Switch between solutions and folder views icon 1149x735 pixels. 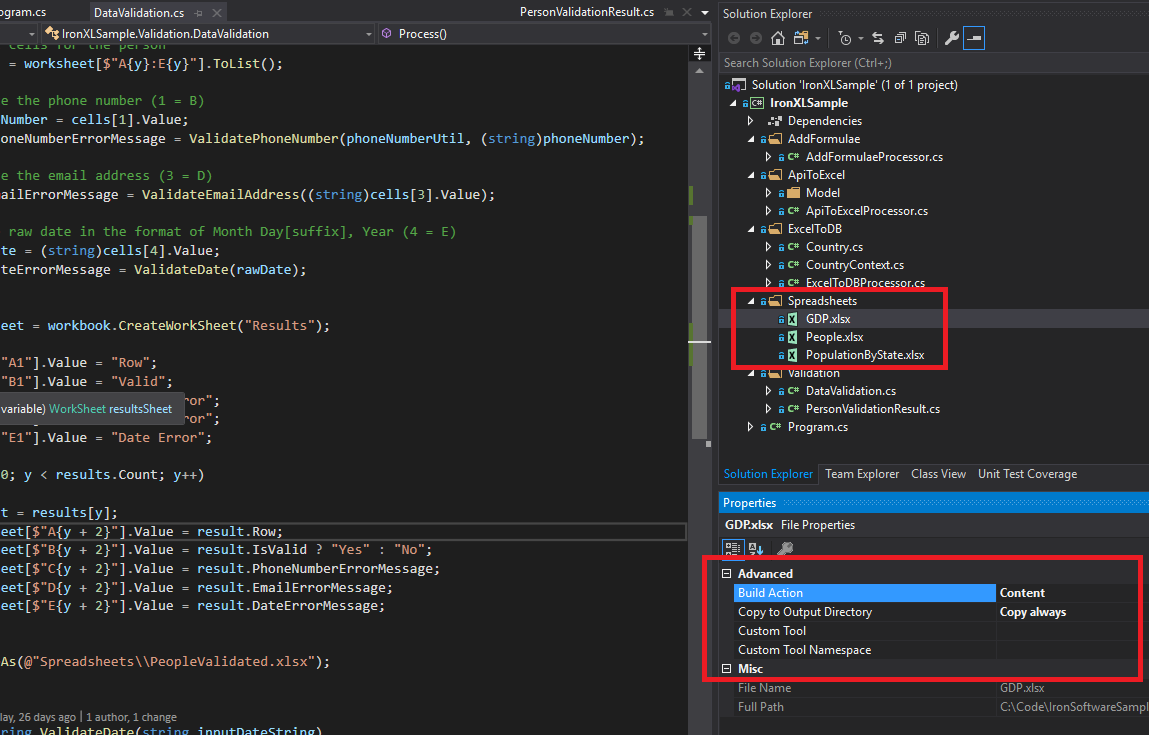point(801,38)
